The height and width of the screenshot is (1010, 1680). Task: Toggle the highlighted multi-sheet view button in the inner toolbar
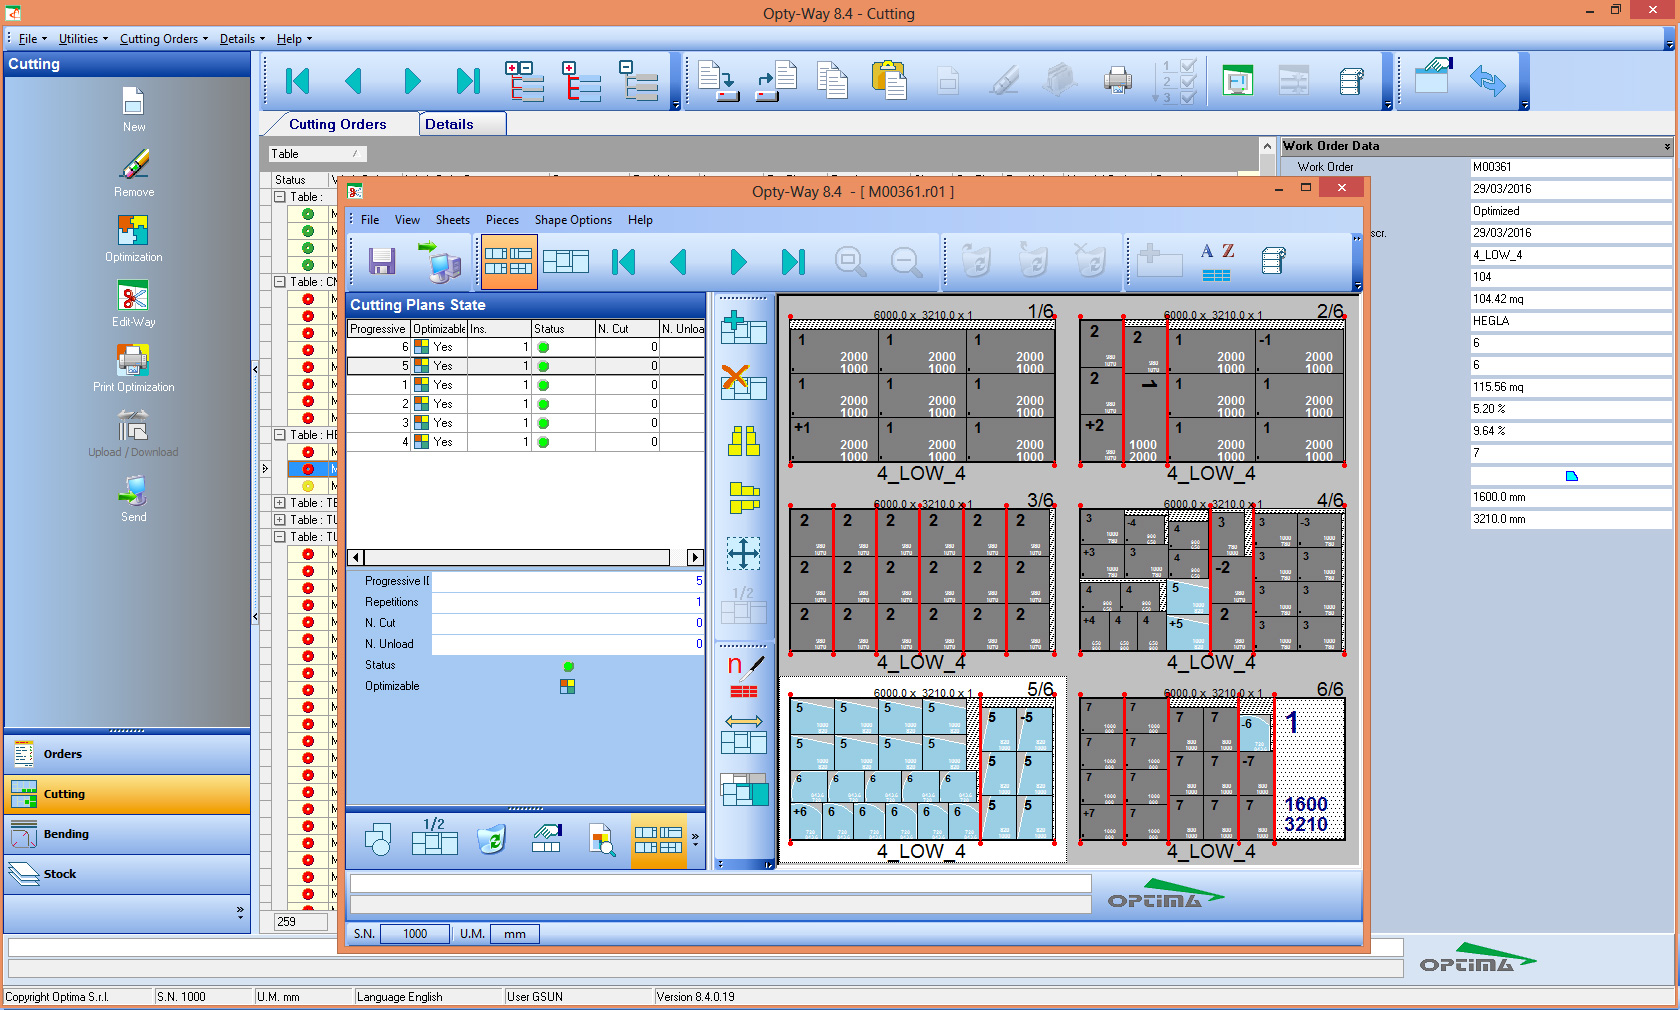tap(508, 262)
